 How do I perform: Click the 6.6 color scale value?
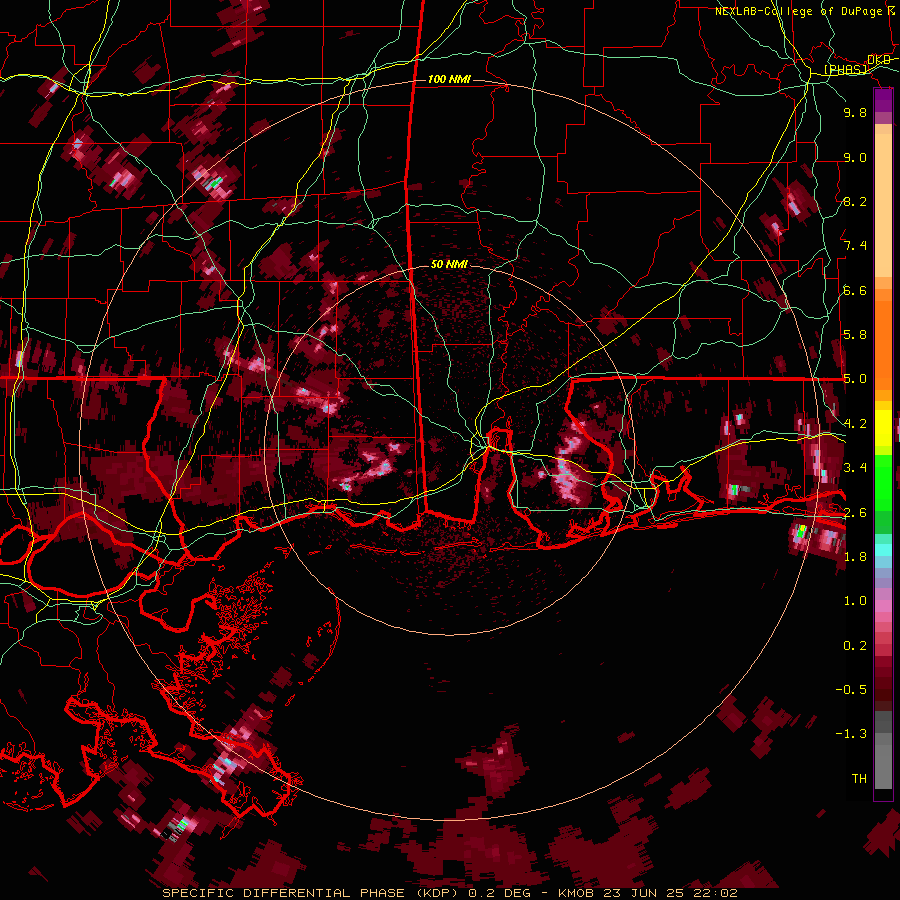pos(855,290)
